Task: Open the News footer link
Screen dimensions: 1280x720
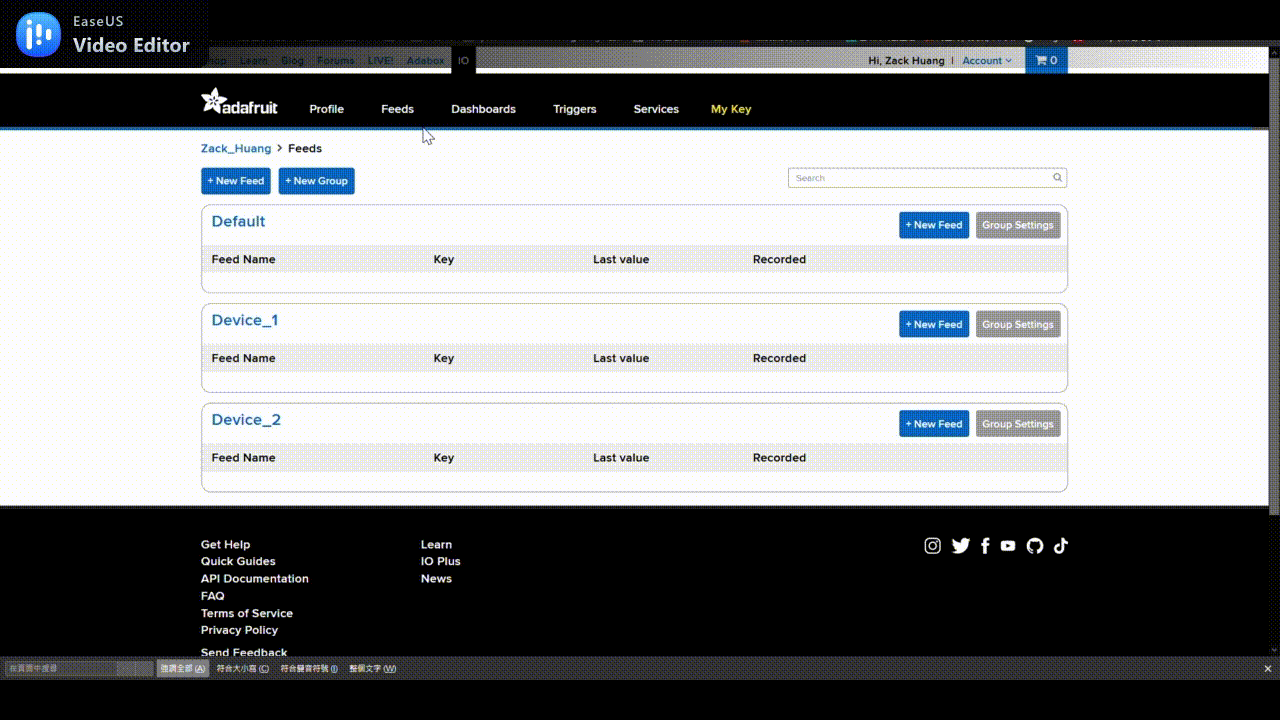Action: tap(436, 579)
